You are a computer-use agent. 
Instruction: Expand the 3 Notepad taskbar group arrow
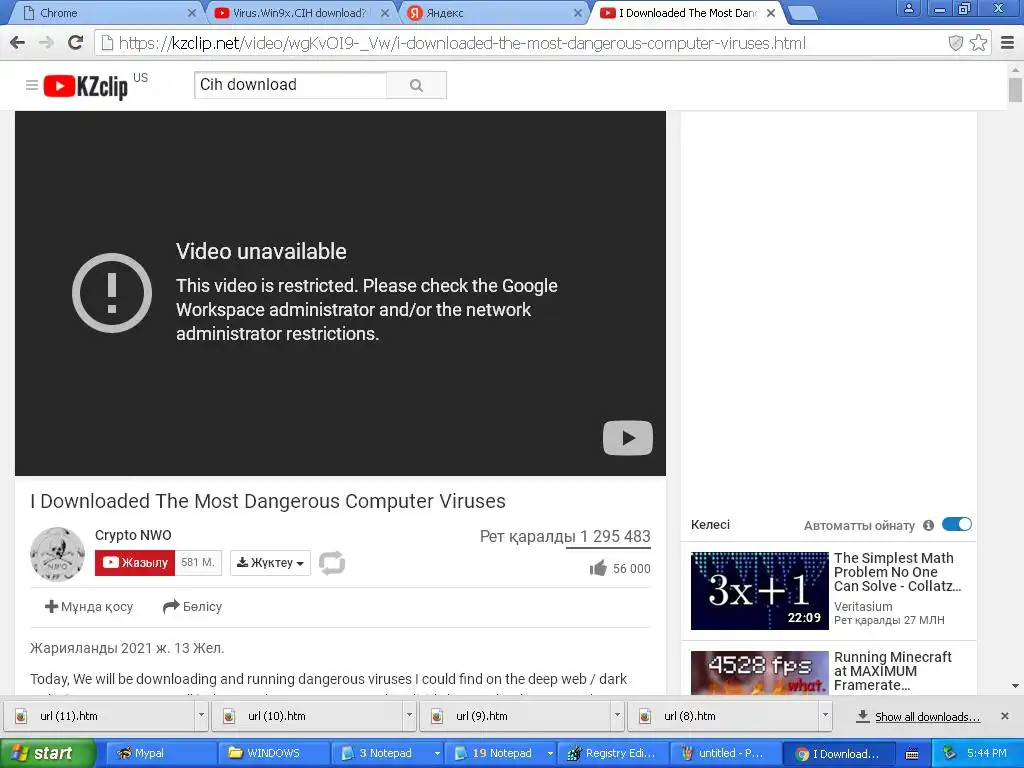437,754
